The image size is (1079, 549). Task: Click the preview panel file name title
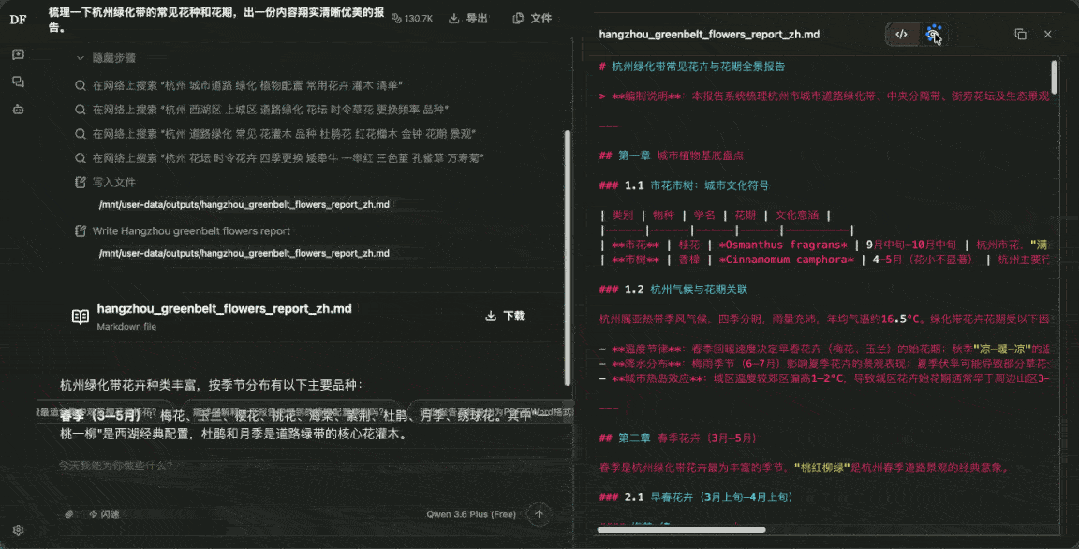pos(709,34)
